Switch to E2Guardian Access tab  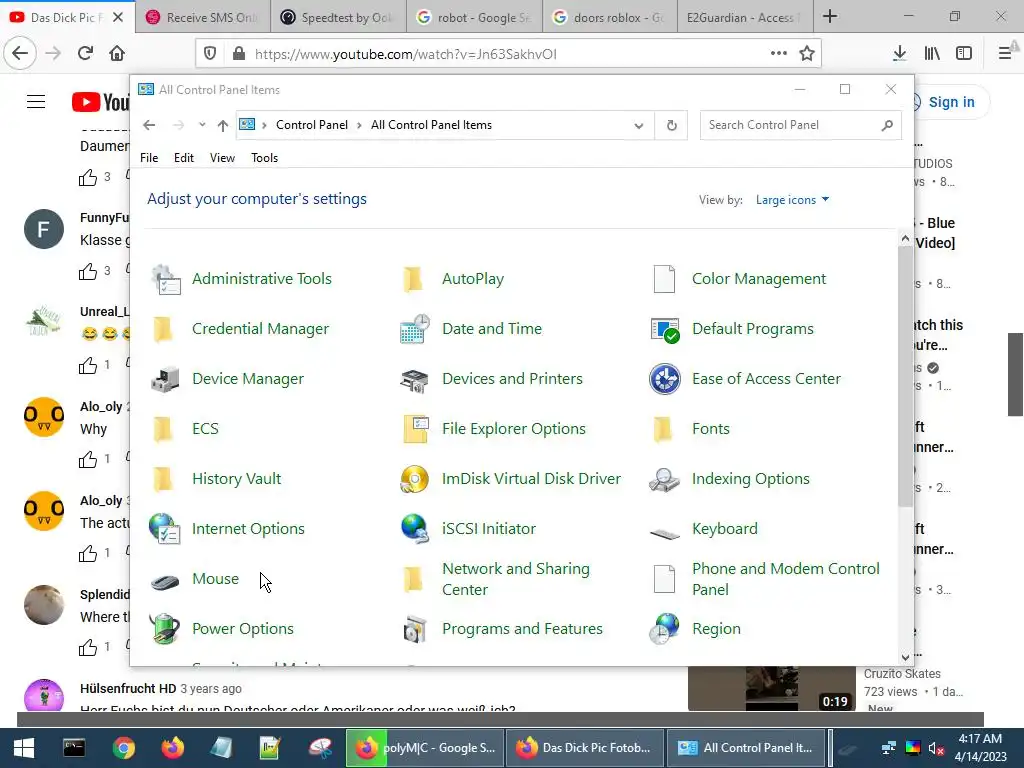744,17
